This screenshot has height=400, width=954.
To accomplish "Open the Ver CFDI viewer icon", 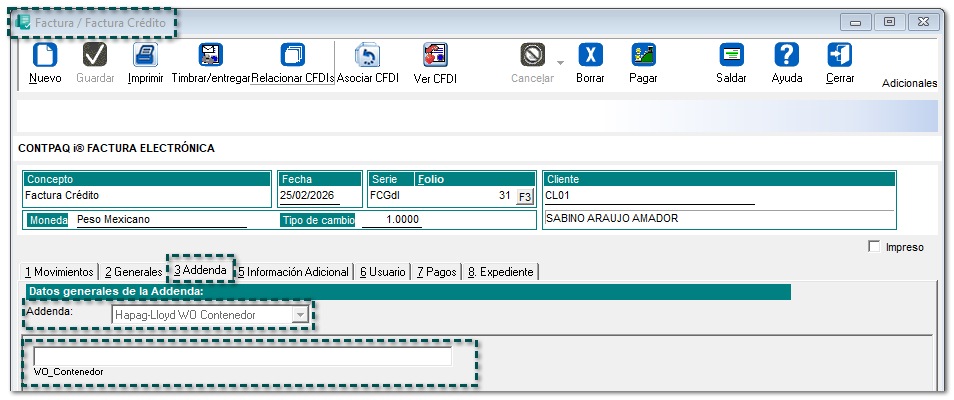I will click(x=435, y=55).
